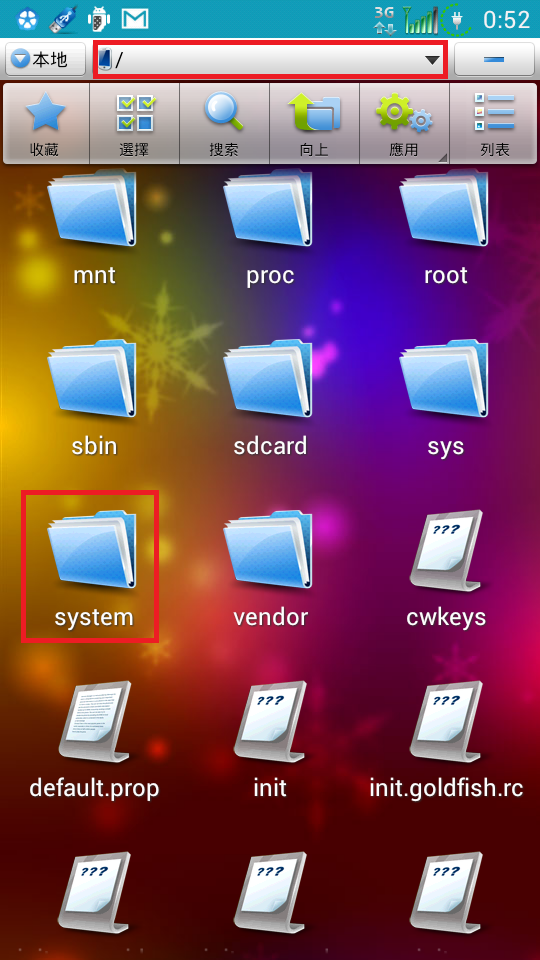This screenshot has height=960, width=540.
Task: Open the vendor folder
Action: coord(270,569)
